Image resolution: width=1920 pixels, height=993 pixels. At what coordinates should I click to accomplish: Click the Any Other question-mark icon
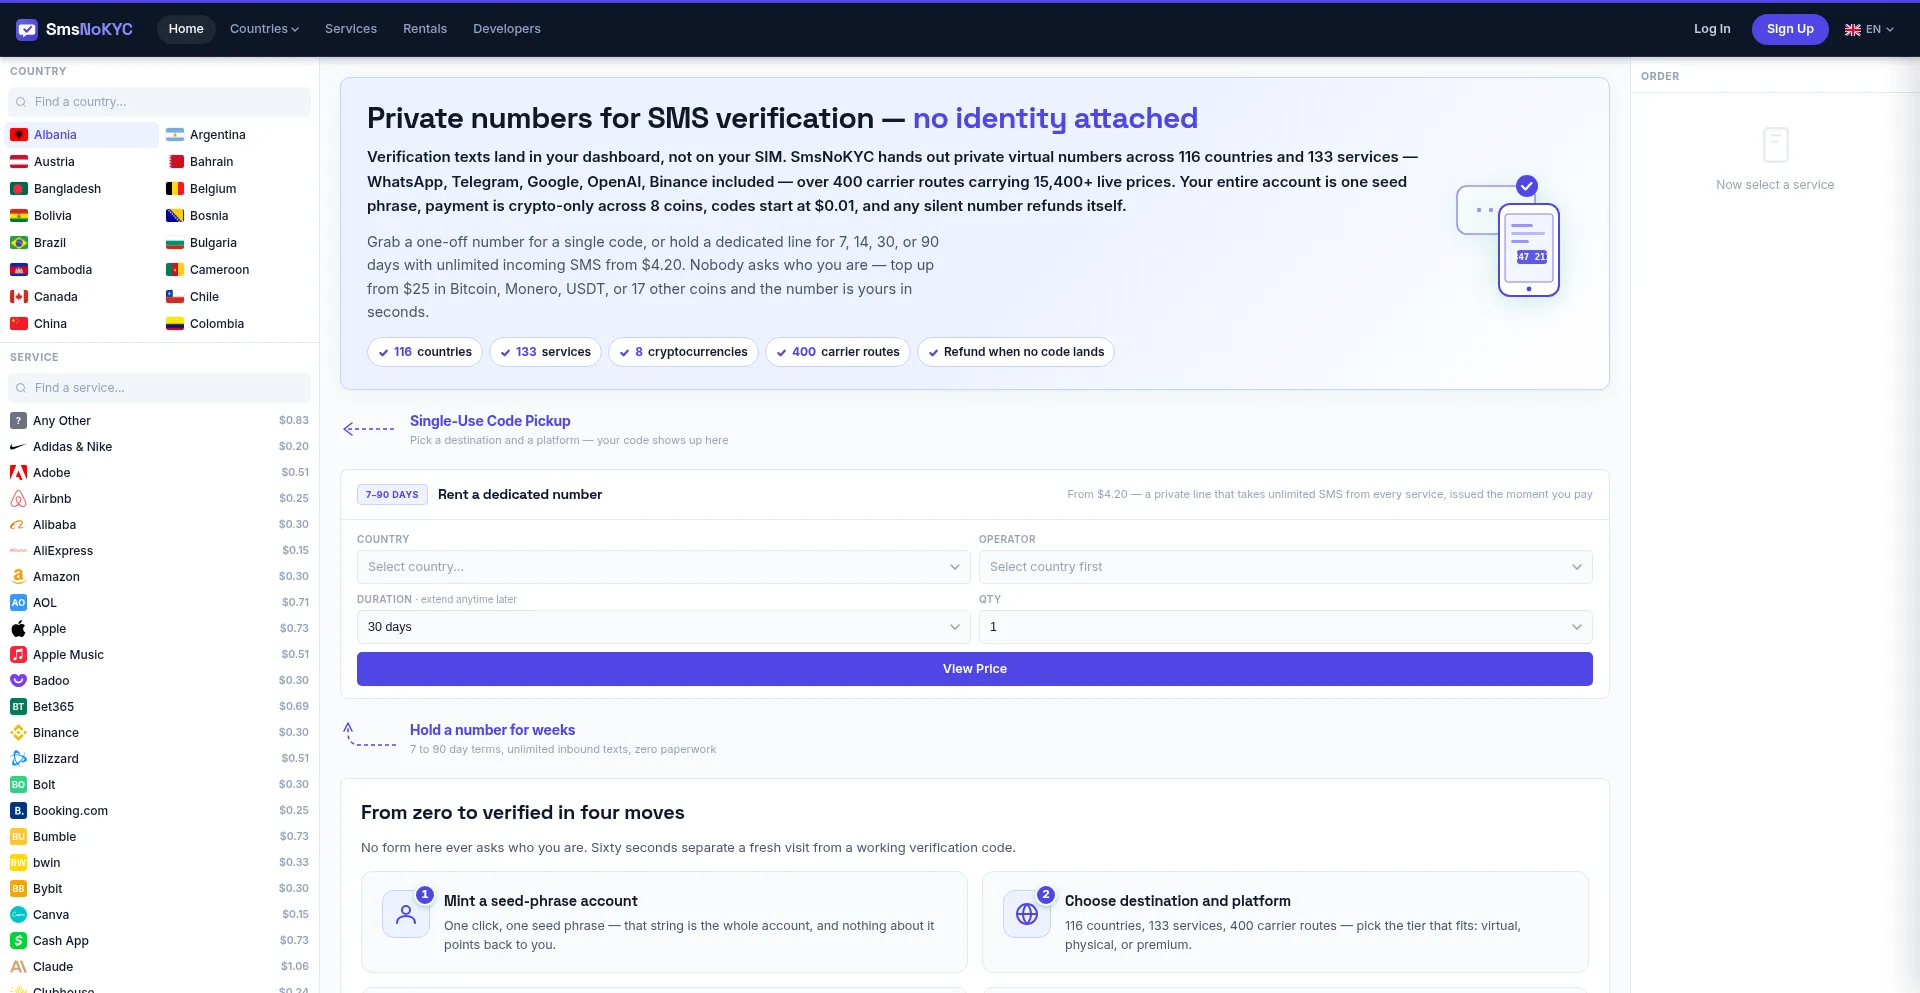pos(18,421)
